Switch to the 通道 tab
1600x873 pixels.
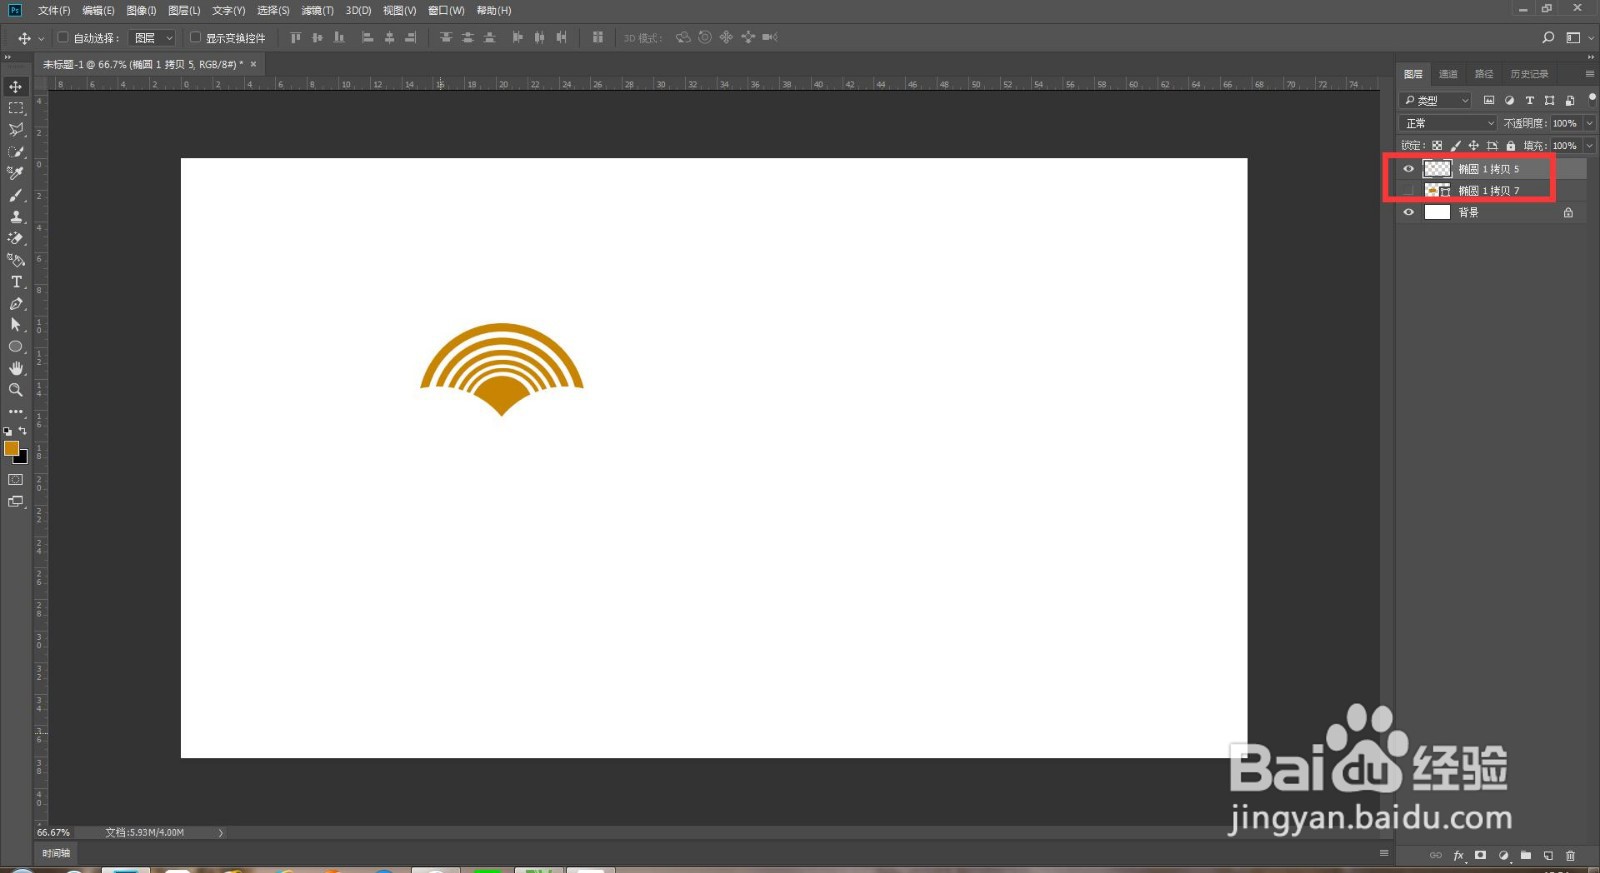[x=1448, y=74]
